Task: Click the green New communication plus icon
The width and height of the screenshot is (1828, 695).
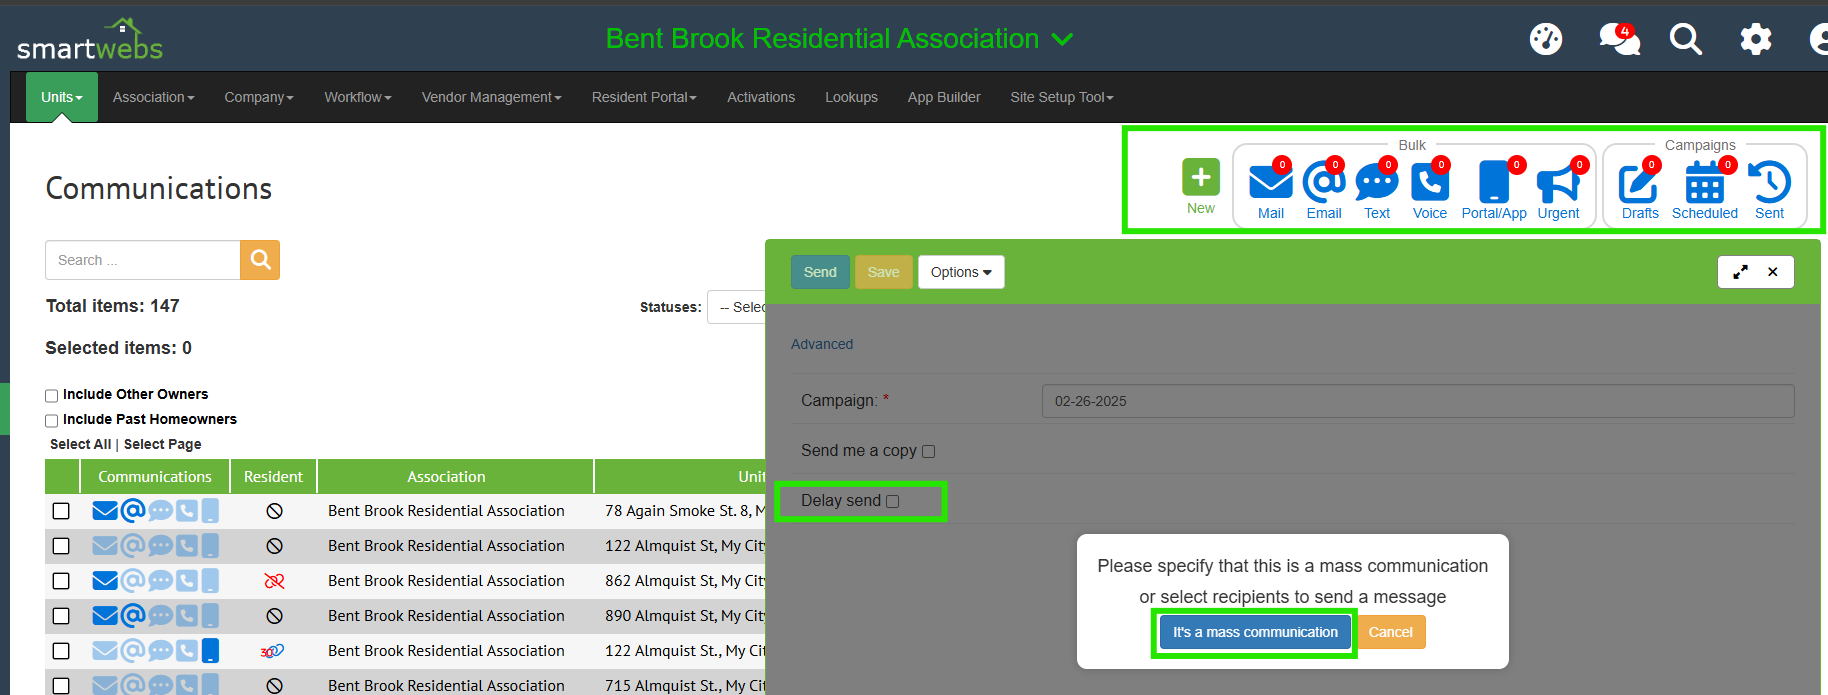Action: 1200,178
